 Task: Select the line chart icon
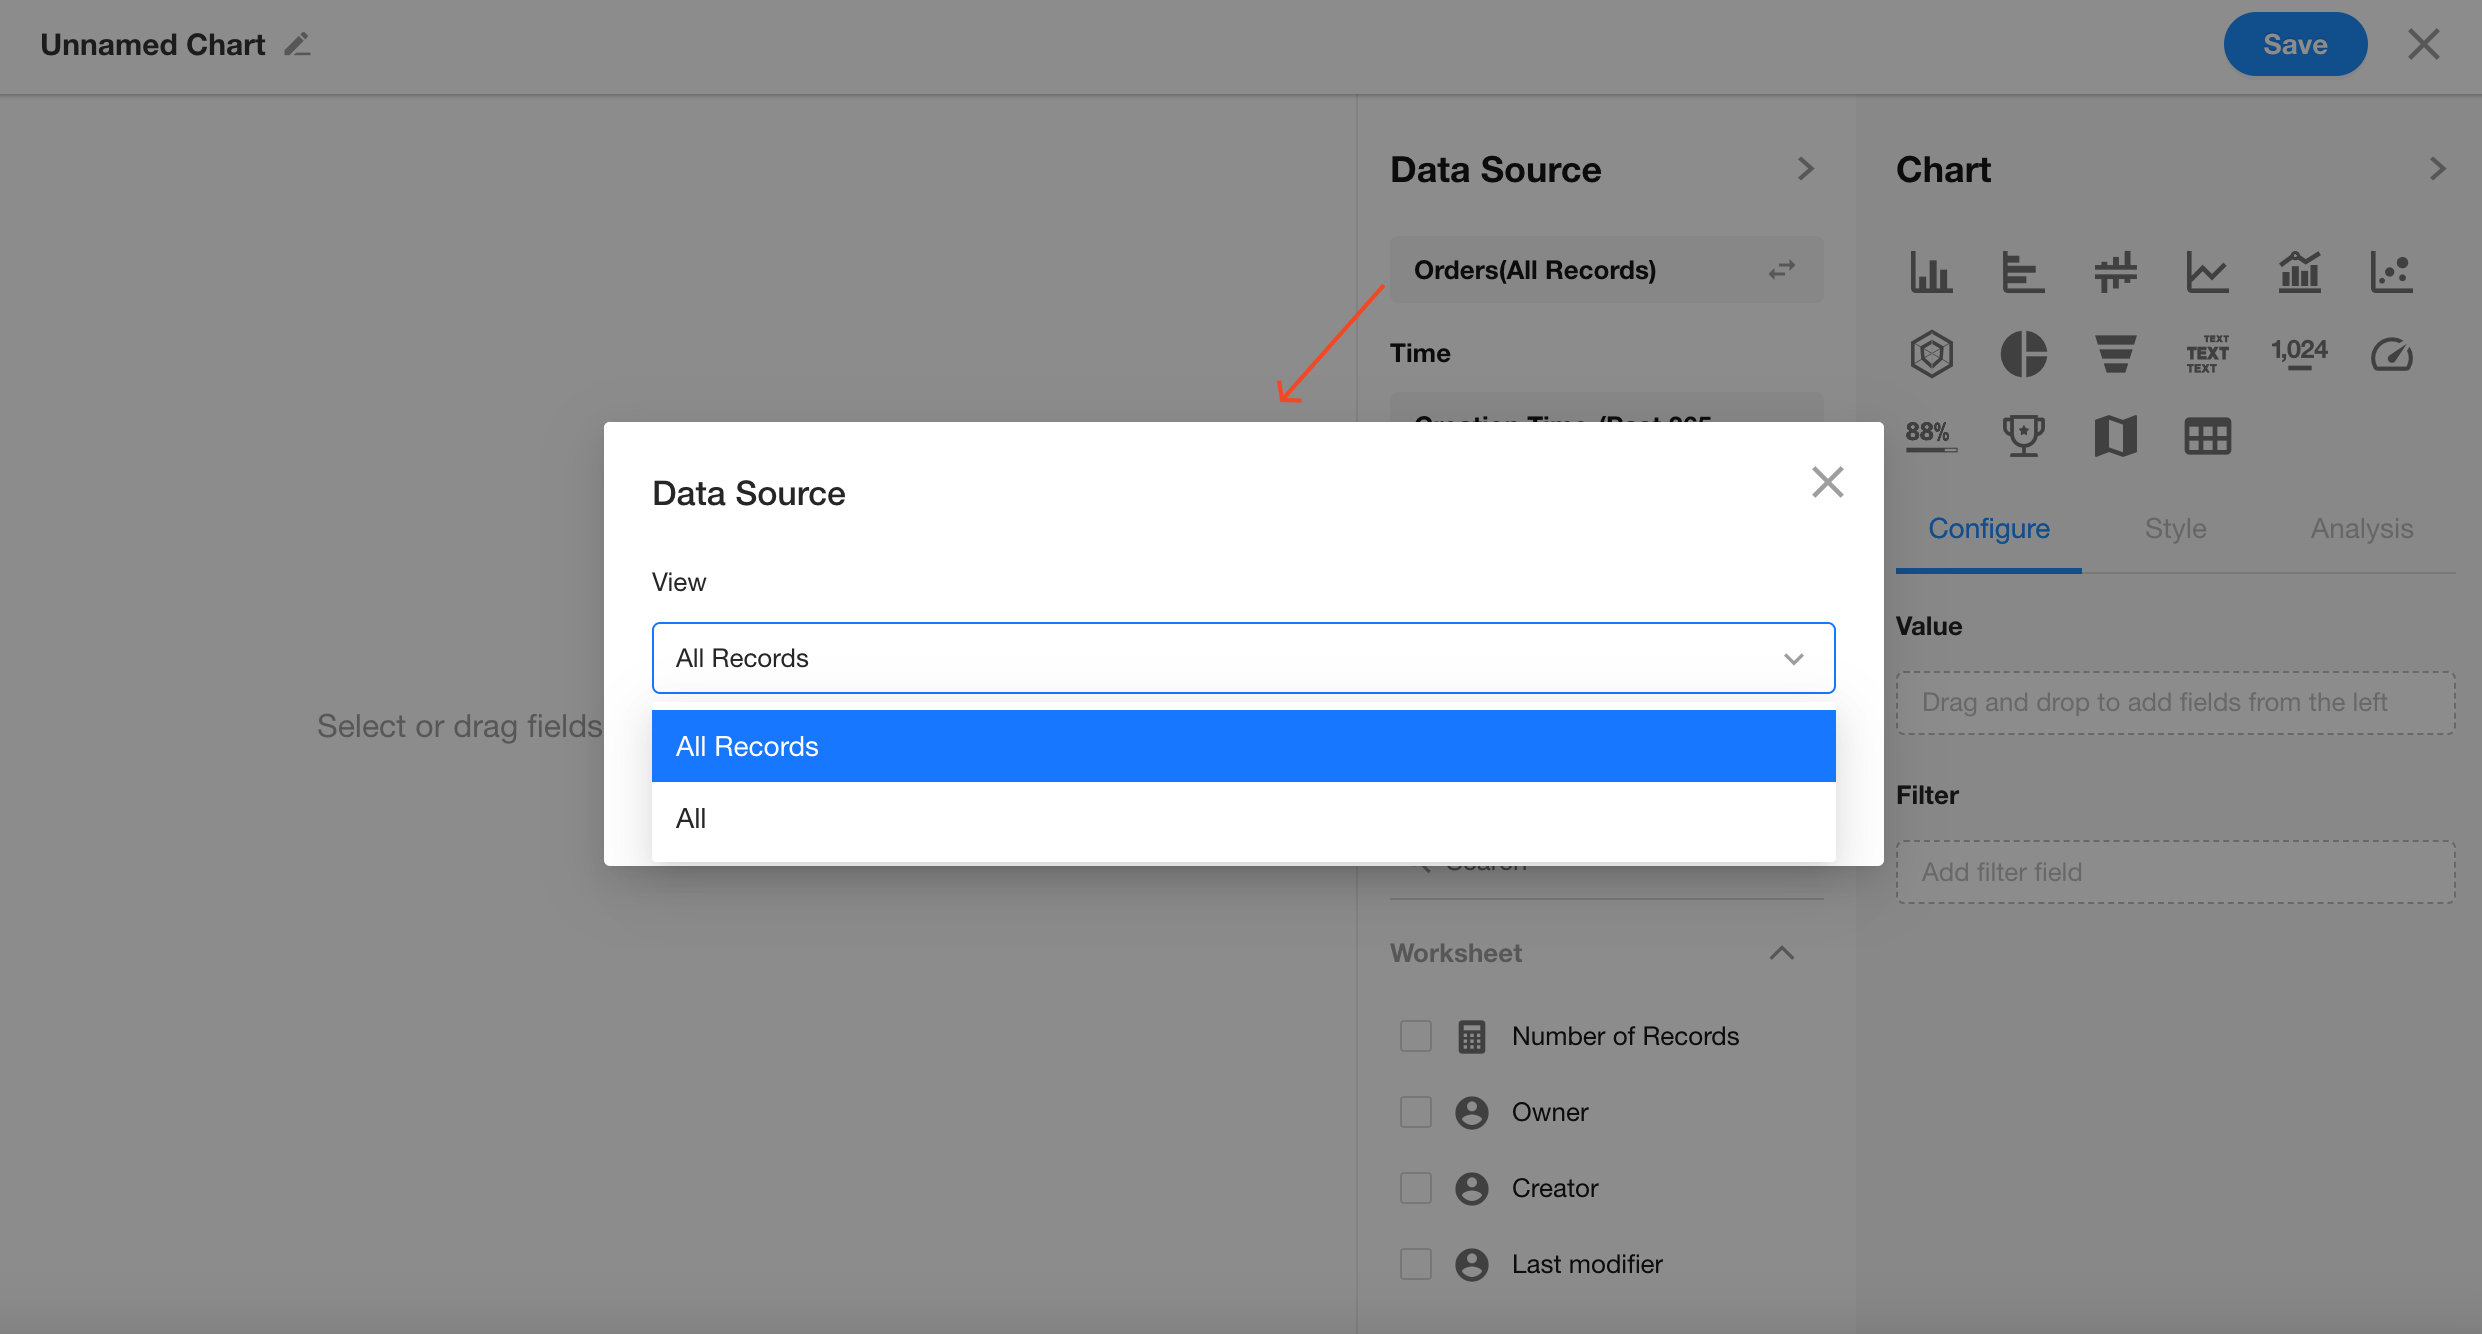[2207, 272]
